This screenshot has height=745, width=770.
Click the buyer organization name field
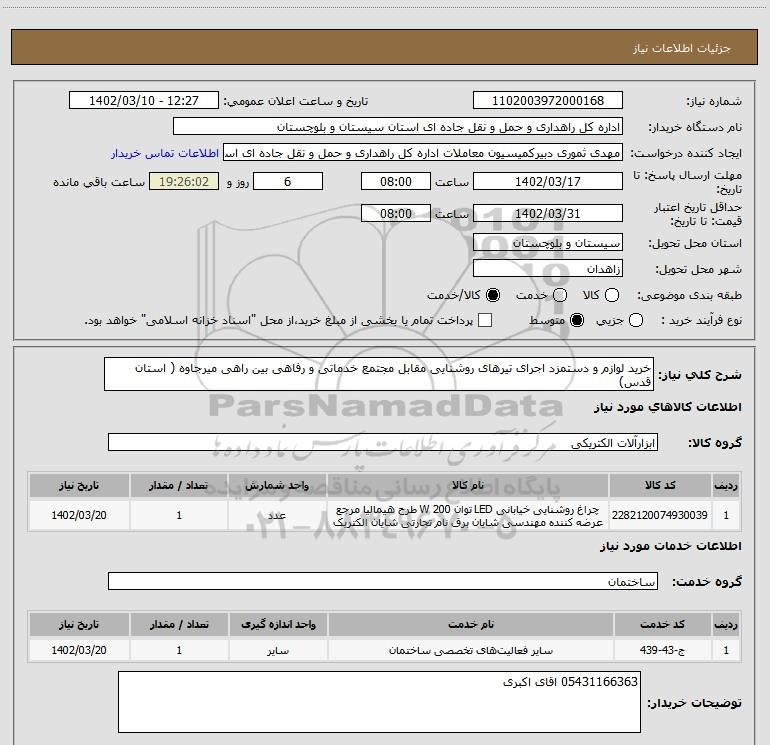(398, 127)
